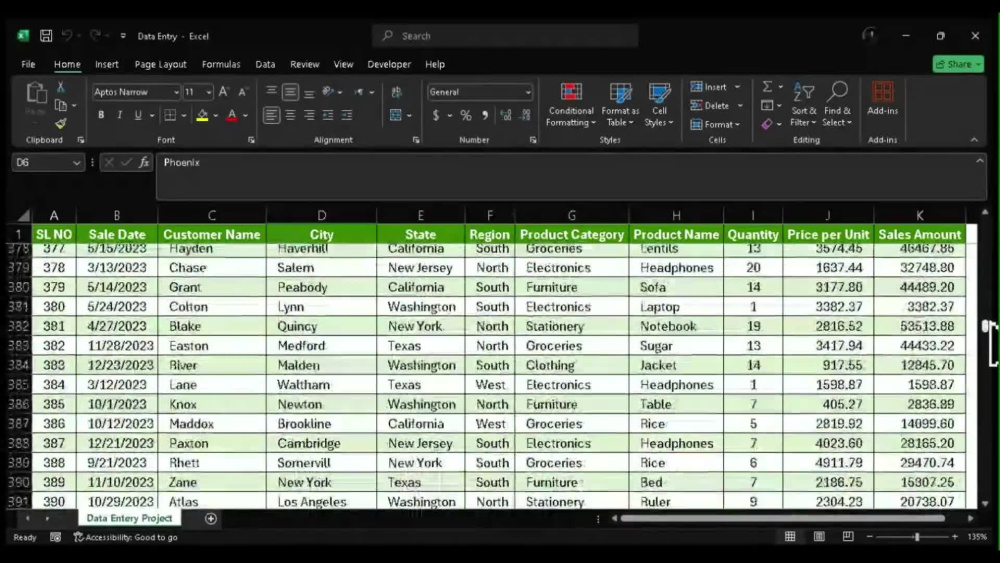Open the File menu
This screenshot has height=563, width=1000.
(28, 64)
